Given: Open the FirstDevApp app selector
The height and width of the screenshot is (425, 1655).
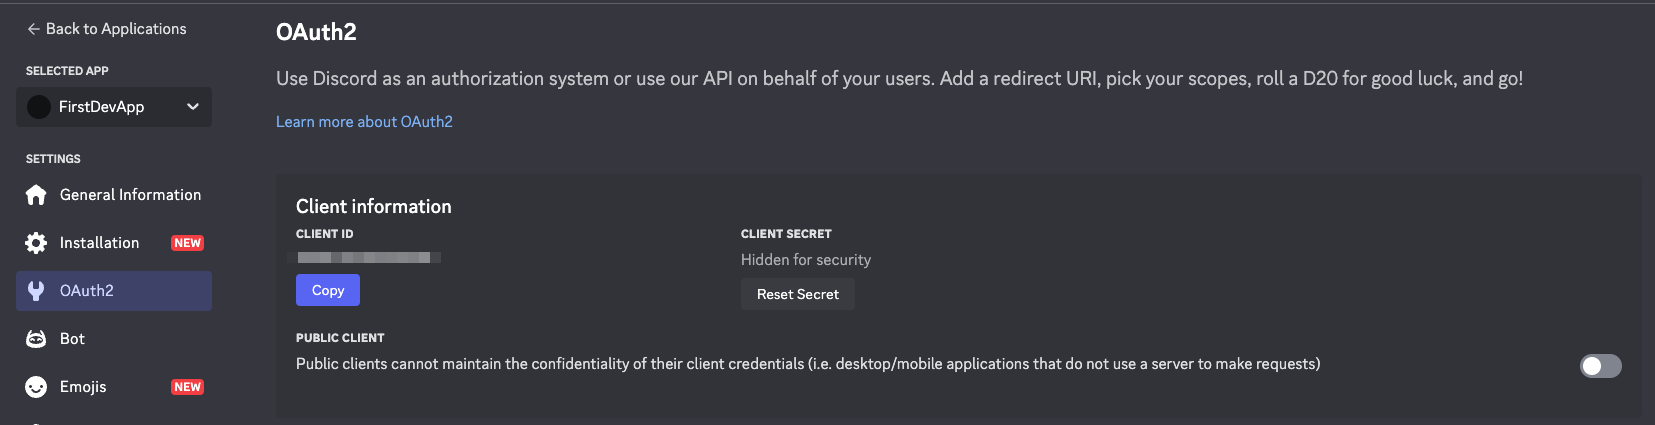Looking at the screenshot, I should coord(114,107).
